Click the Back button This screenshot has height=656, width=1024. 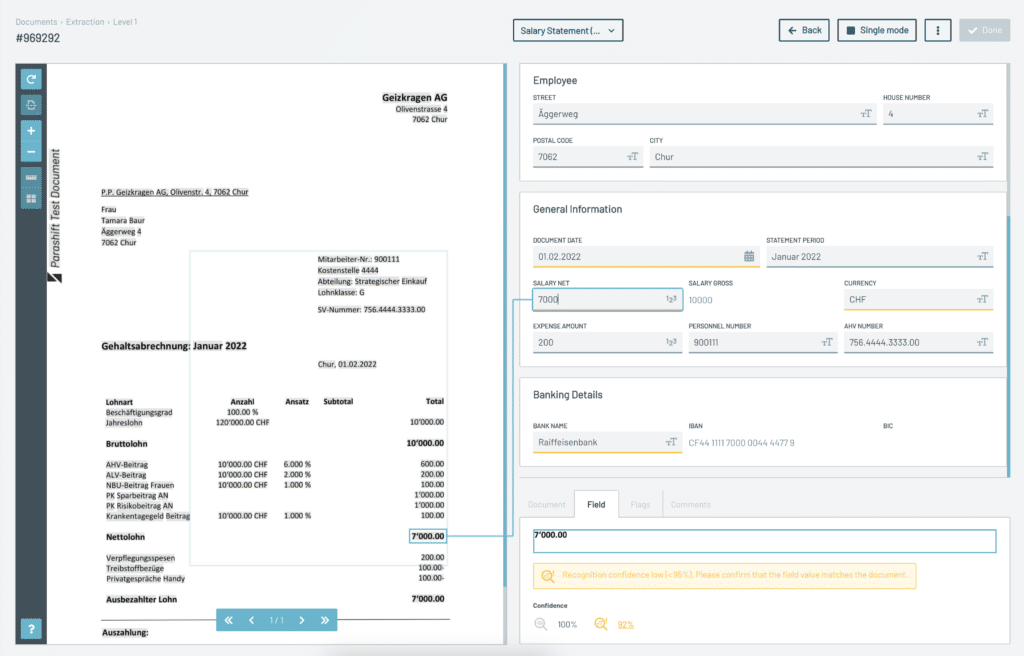click(803, 30)
